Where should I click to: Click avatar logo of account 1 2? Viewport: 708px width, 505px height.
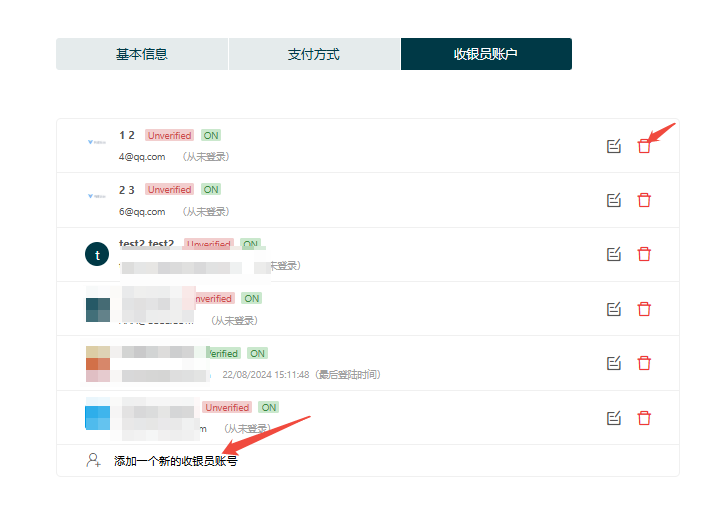97,142
